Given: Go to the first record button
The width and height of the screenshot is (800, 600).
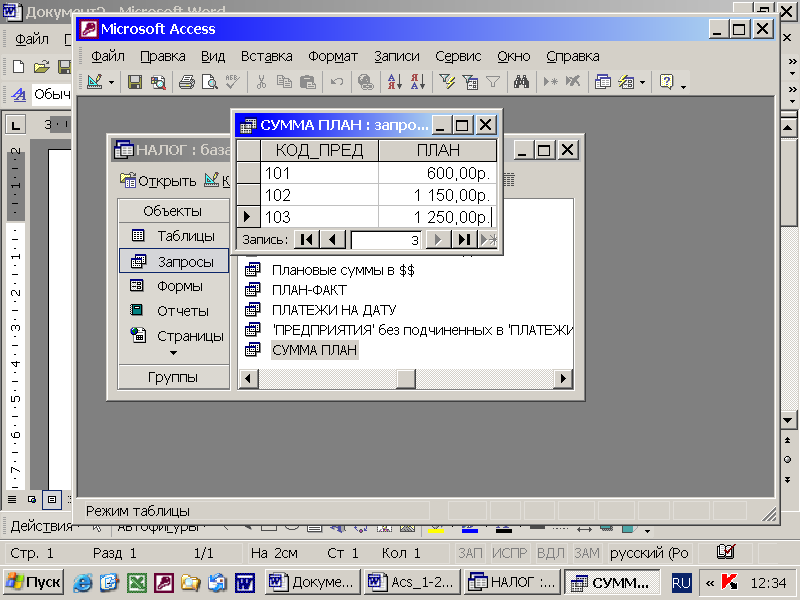Looking at the screenshot, I should tap(307, 239).
